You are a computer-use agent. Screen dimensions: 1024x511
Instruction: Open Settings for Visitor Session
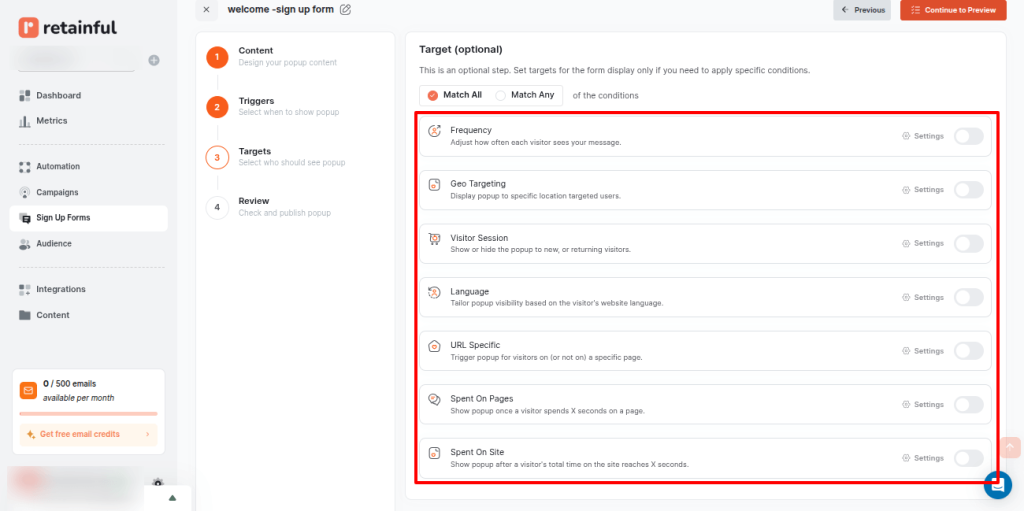pyautogui.click(x=923, y=243)
